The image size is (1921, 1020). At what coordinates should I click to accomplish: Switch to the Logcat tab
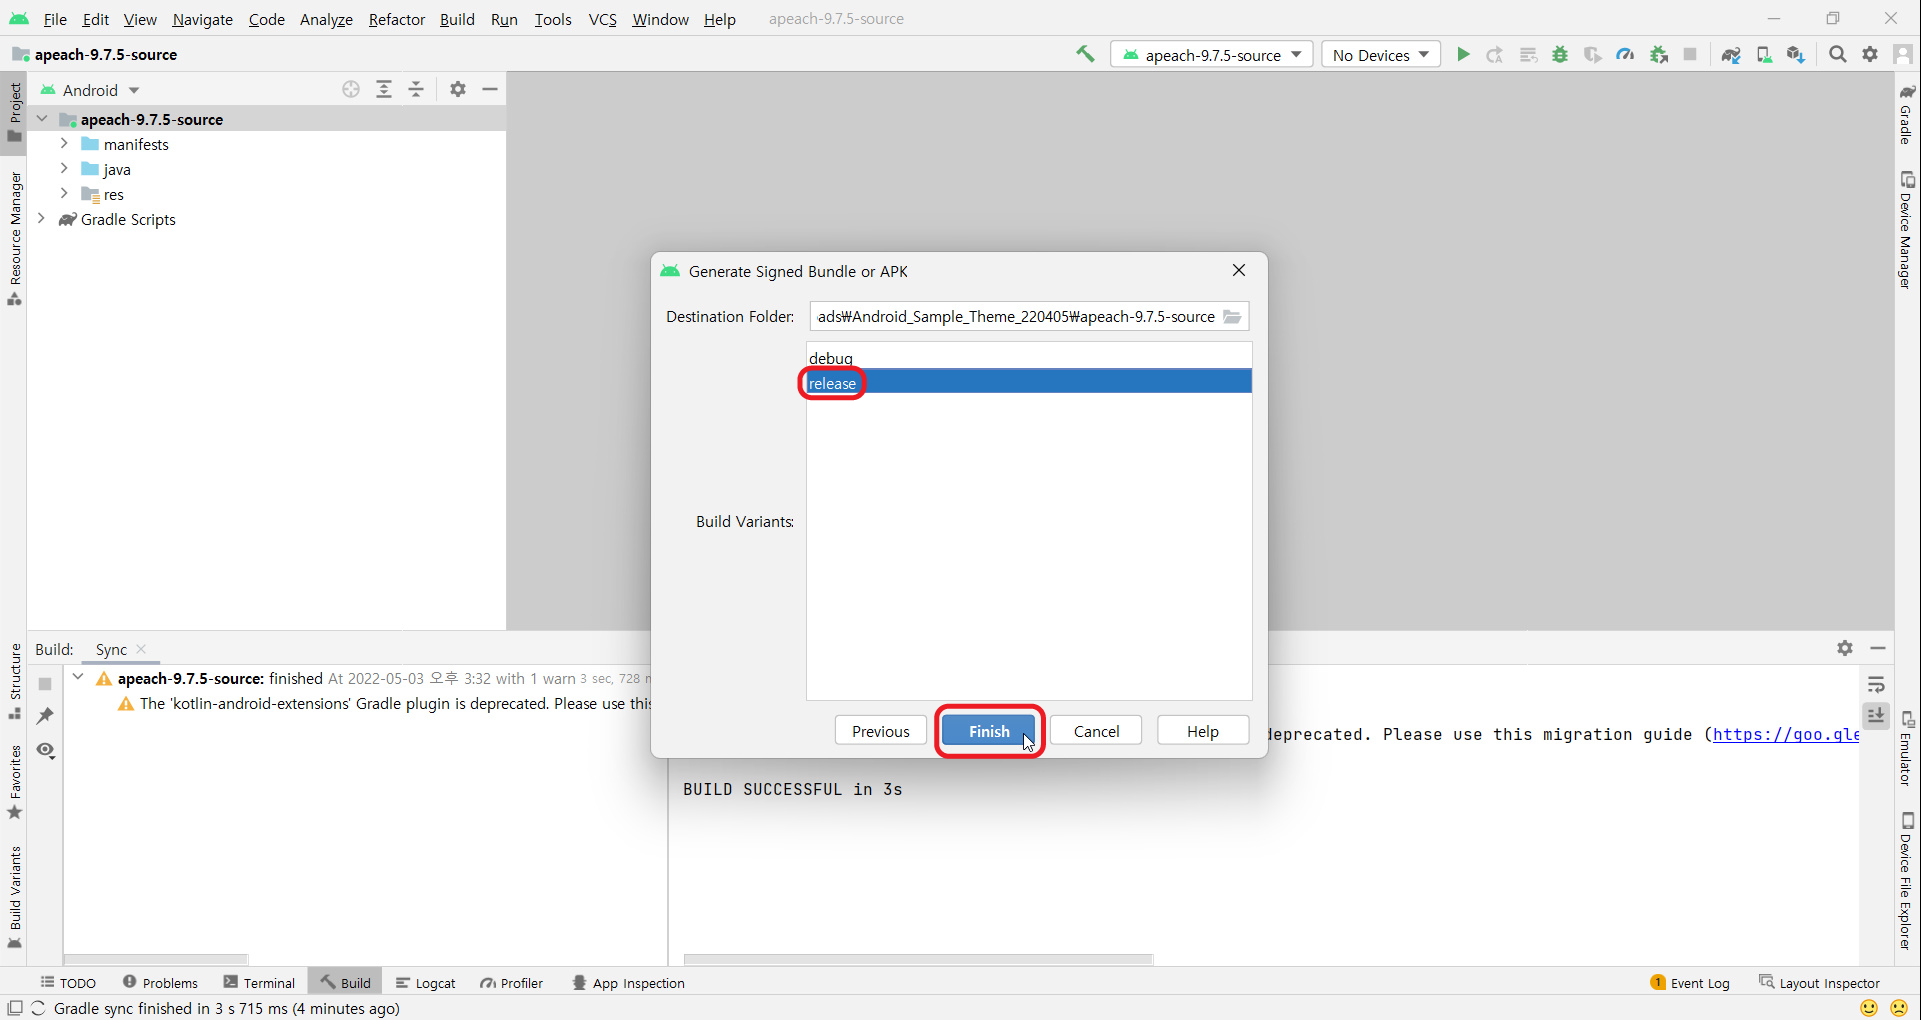(426, 983)
